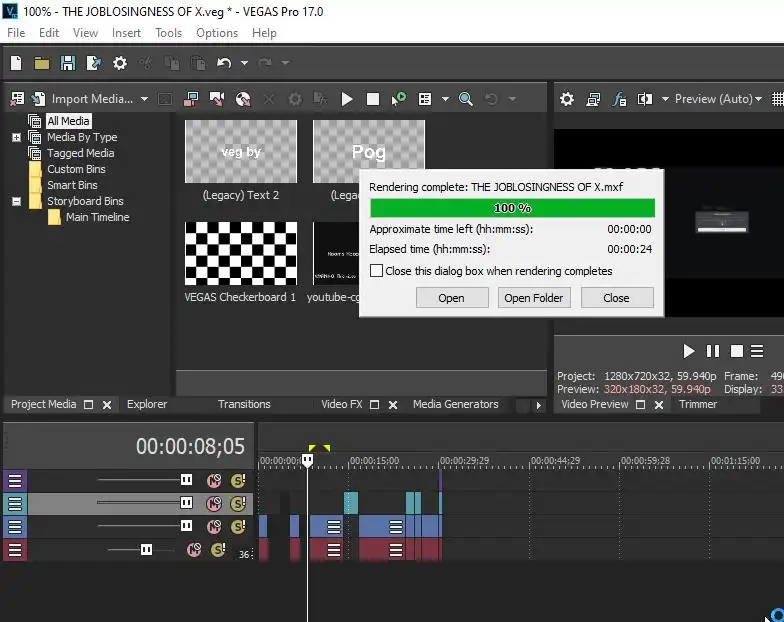Click the Preview on External Monitor icon
Viewport: 784px width, 622px height.
pos(593,99)
